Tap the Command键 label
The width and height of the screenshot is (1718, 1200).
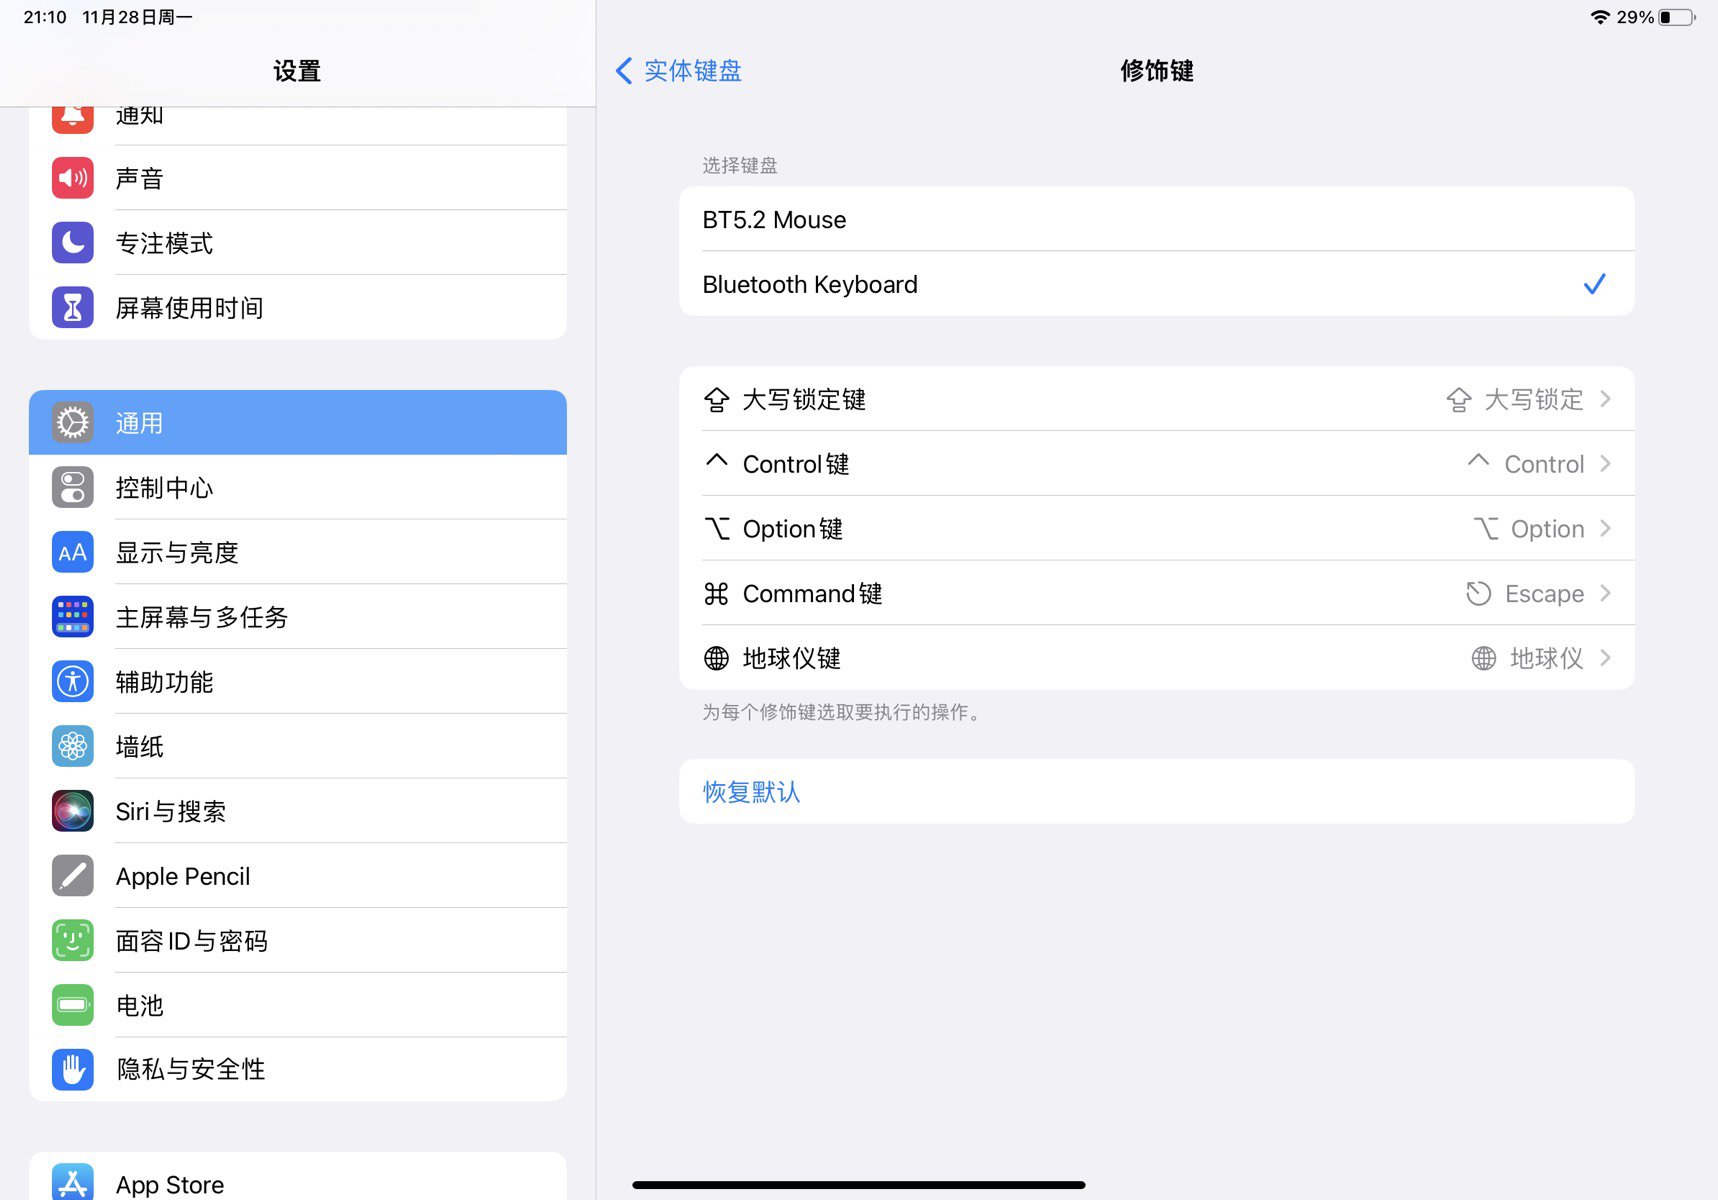coord(812,594)
